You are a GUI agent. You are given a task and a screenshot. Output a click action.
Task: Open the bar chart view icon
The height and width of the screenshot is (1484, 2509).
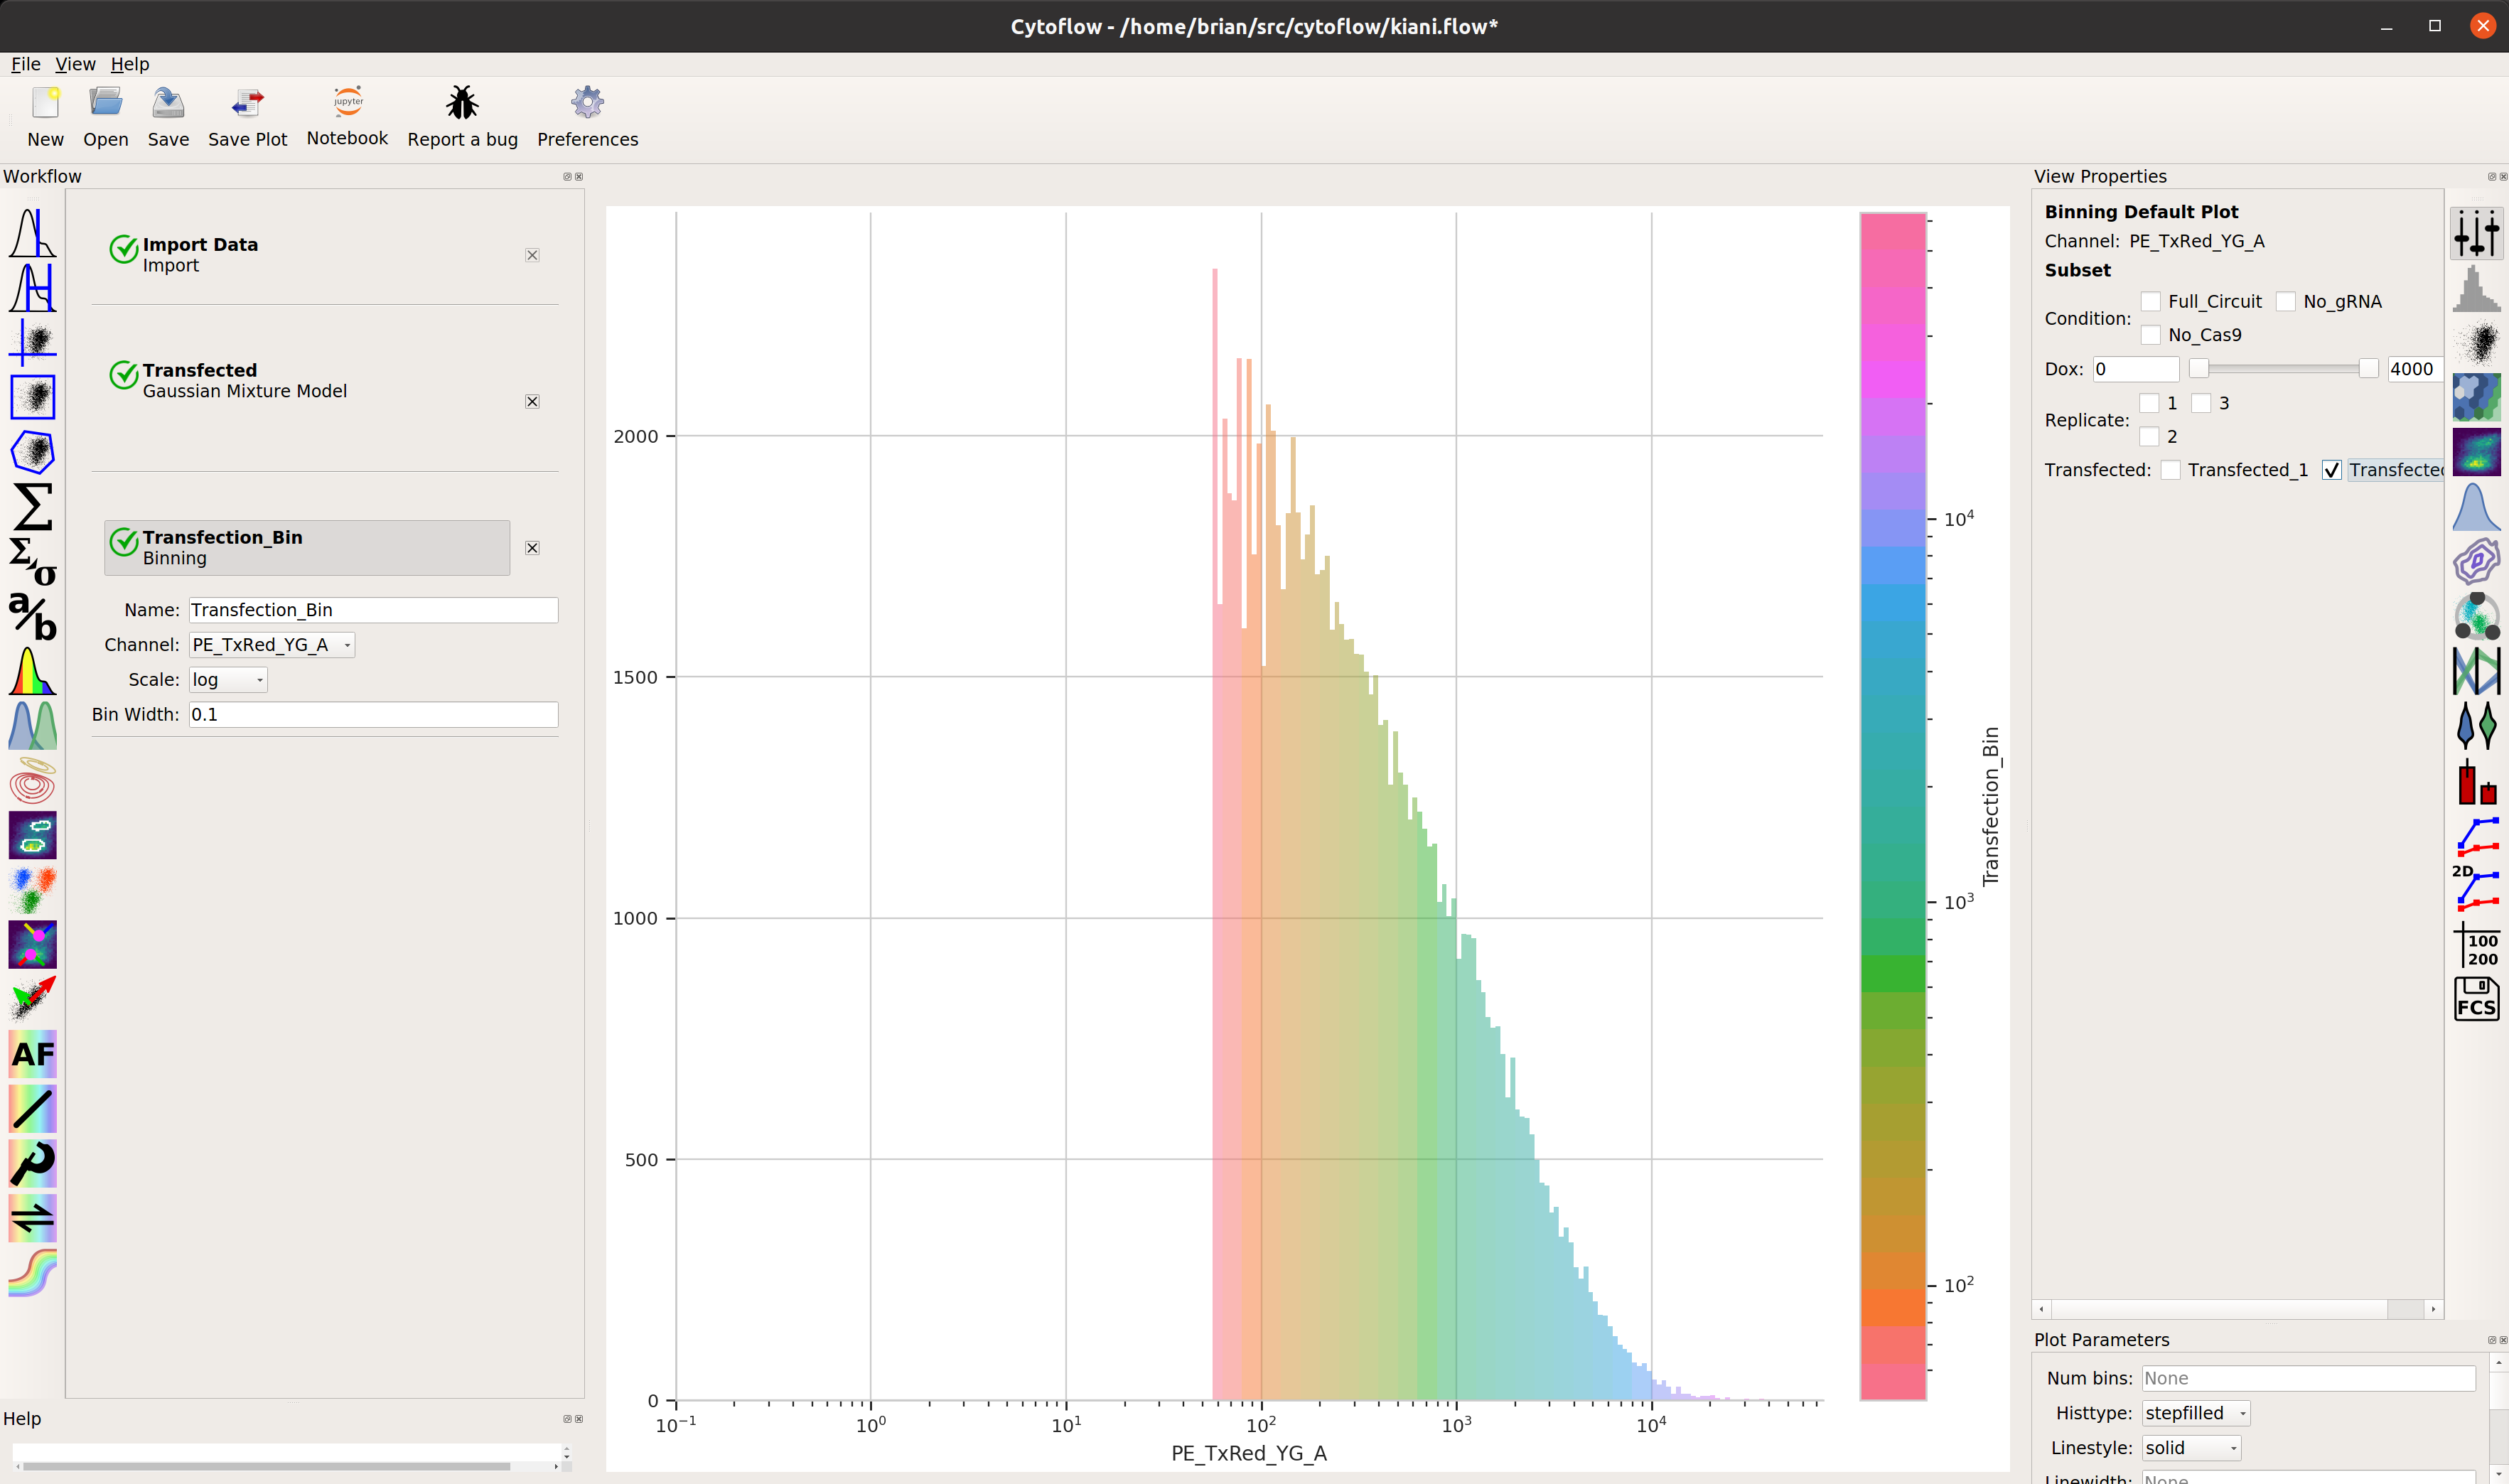tap(2476, 780)
